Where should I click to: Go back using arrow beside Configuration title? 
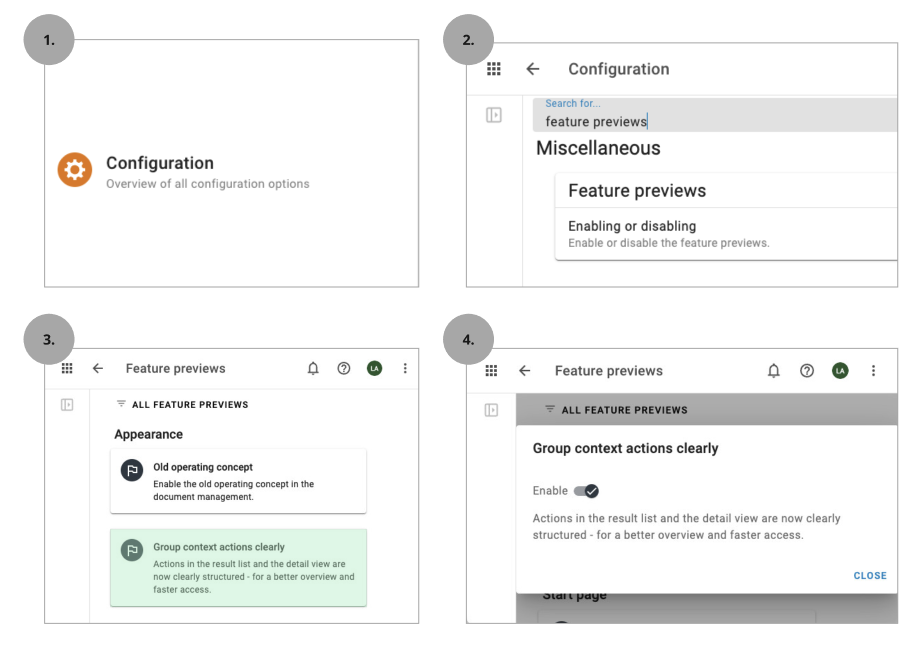(x=533, y=69)
